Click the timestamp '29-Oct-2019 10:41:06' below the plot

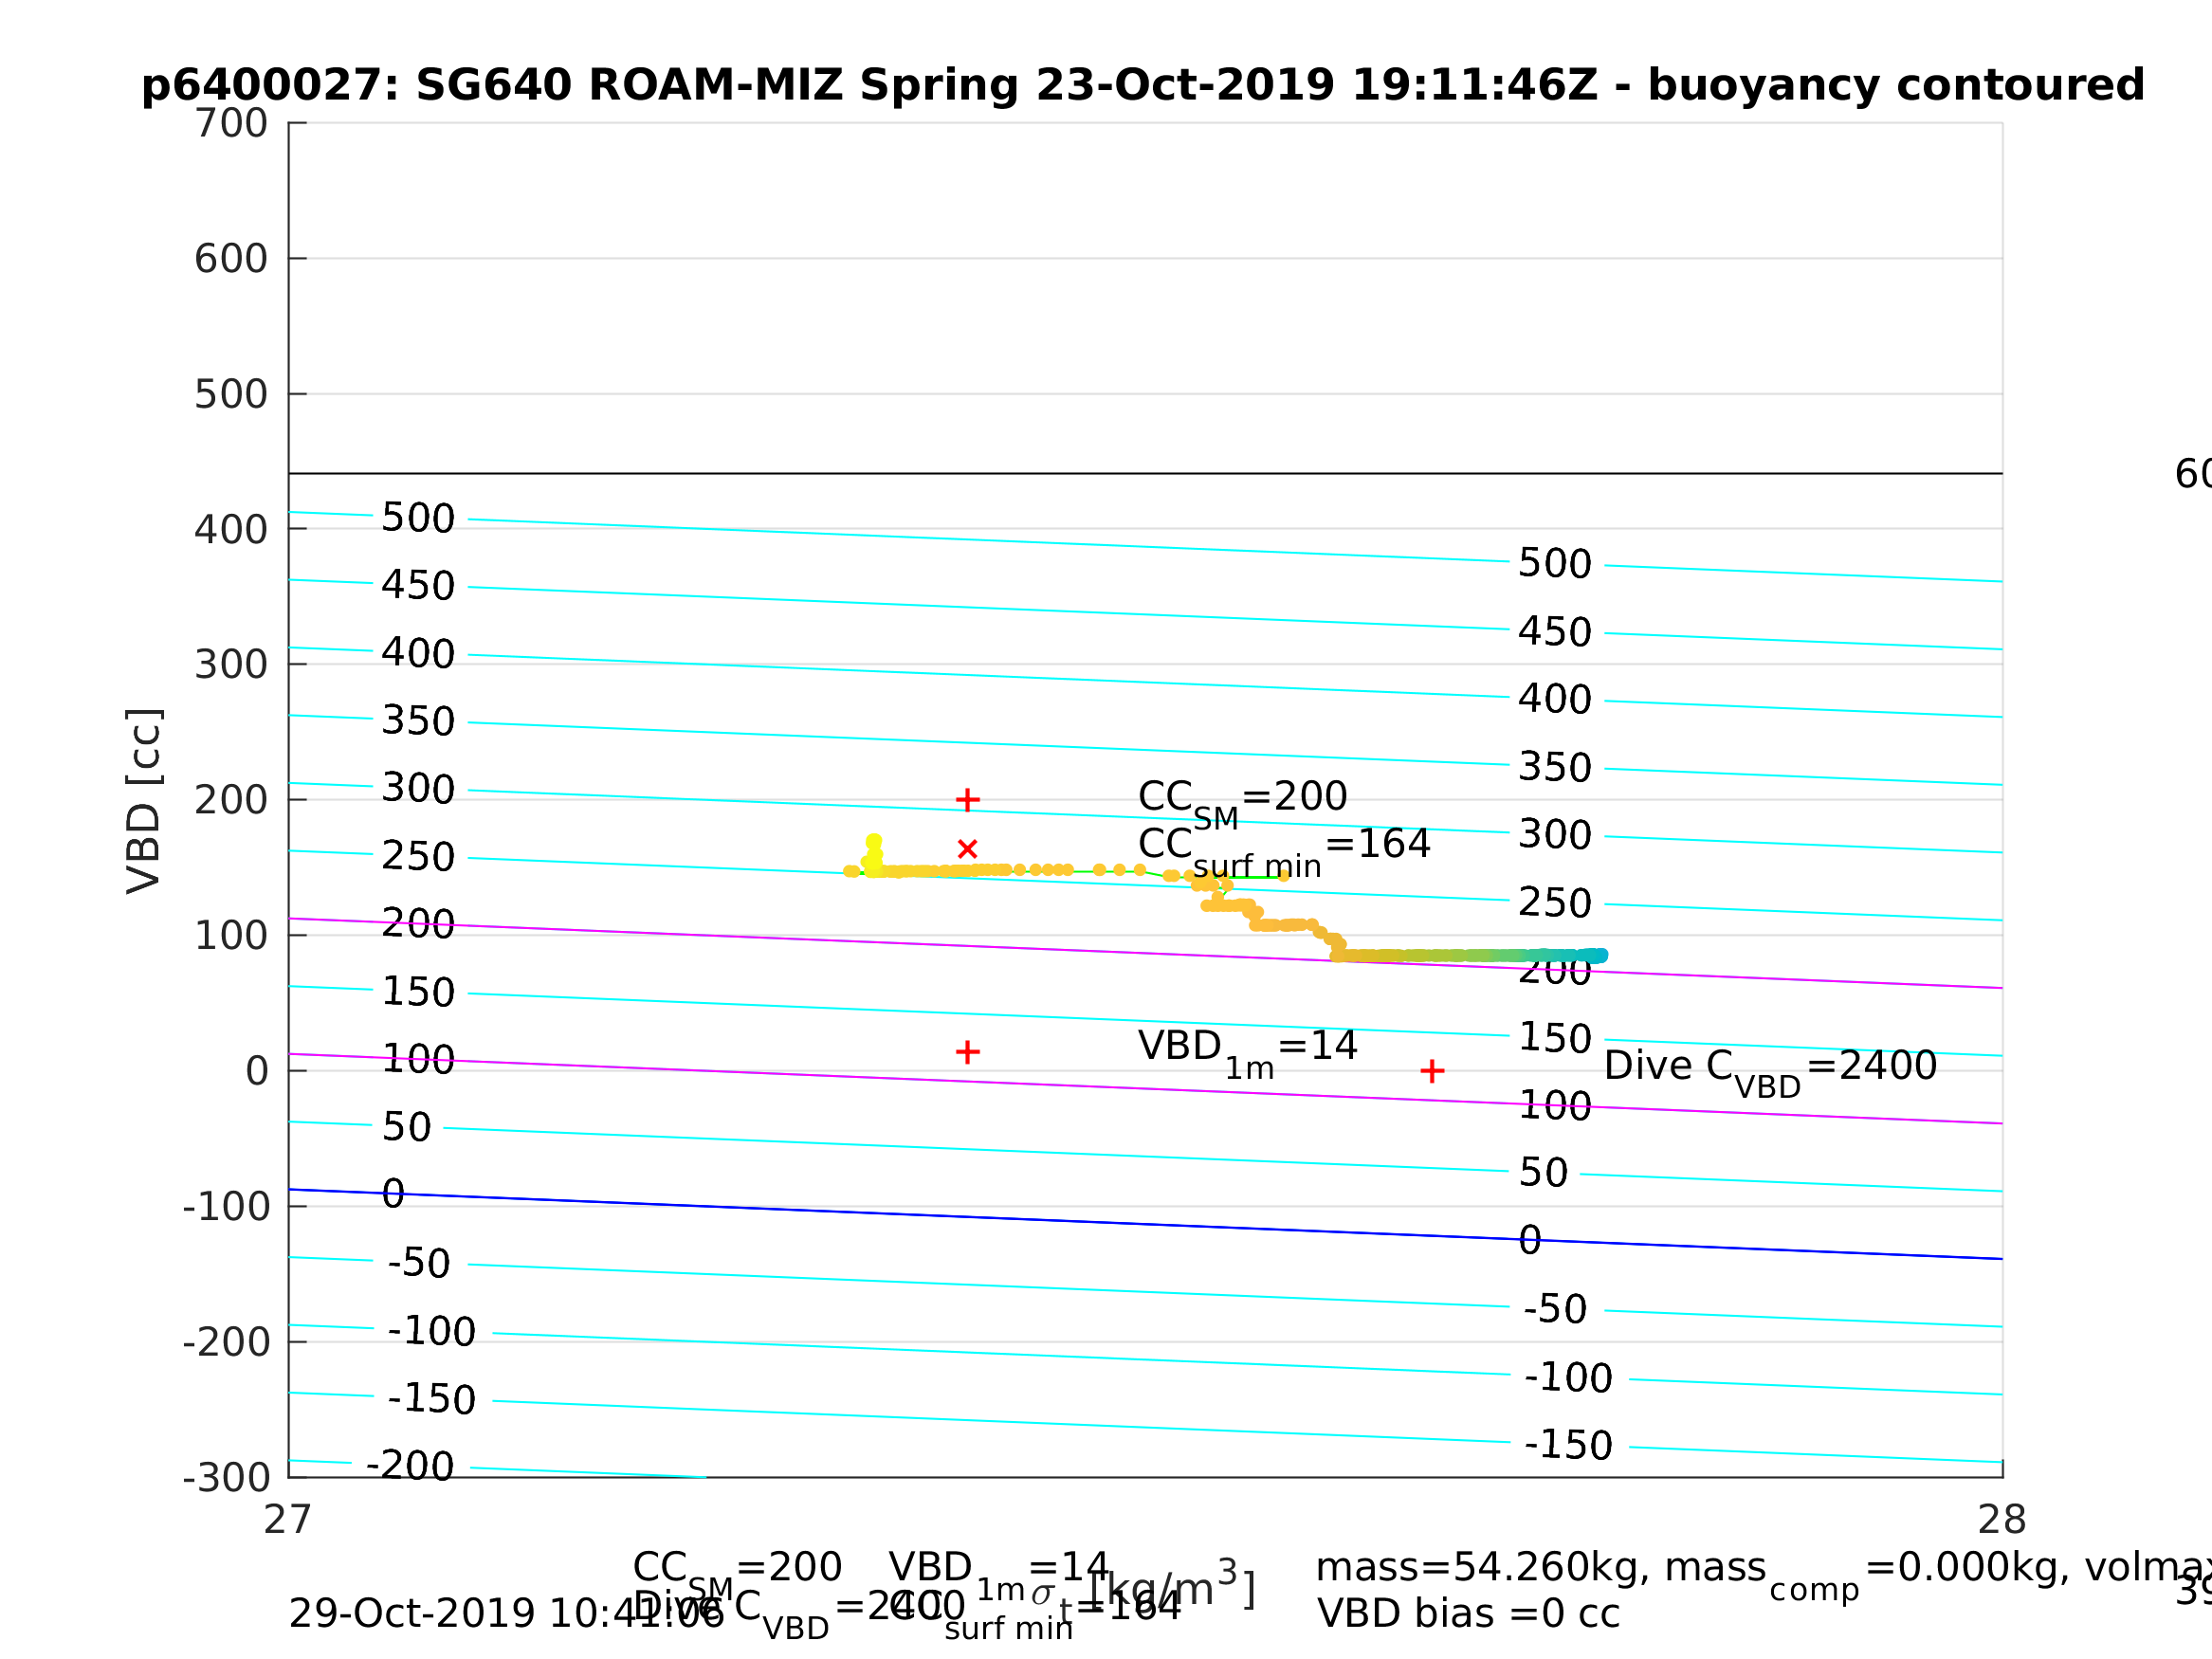pos(506,1614)
